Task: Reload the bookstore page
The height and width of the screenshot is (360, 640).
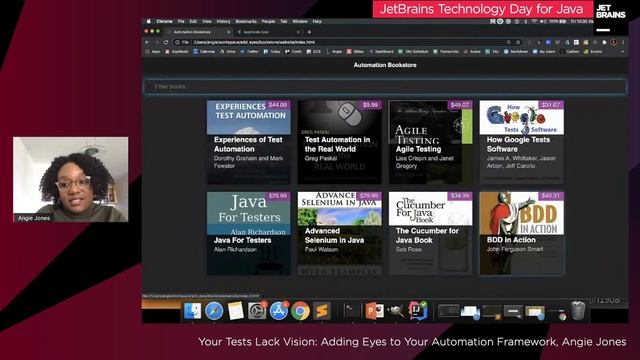Action: [166, 42]
